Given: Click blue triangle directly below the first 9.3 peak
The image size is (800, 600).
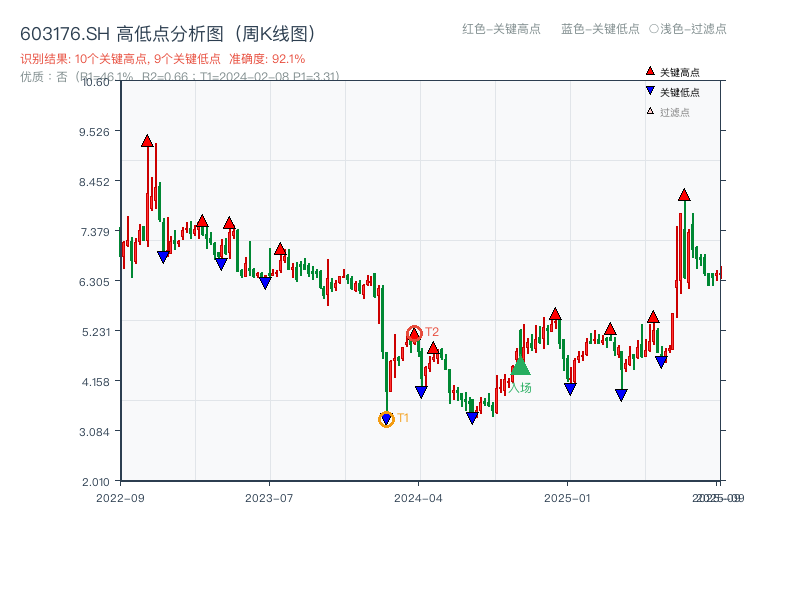Looking at the screenshot, I should (x=163, y=257).
